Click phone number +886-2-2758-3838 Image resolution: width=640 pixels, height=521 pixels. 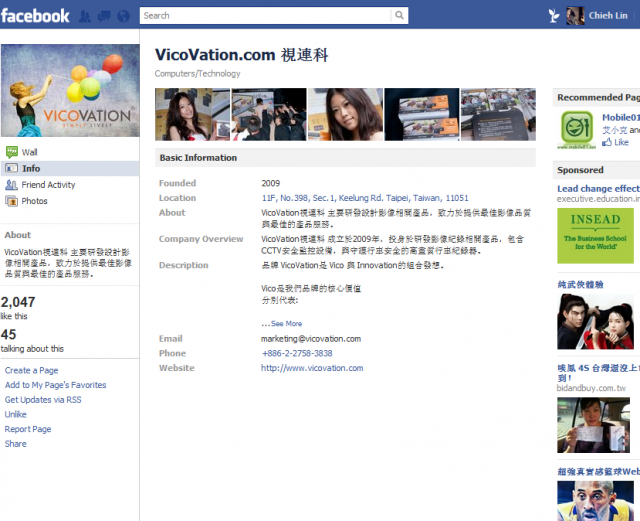(x=297, y=354)
